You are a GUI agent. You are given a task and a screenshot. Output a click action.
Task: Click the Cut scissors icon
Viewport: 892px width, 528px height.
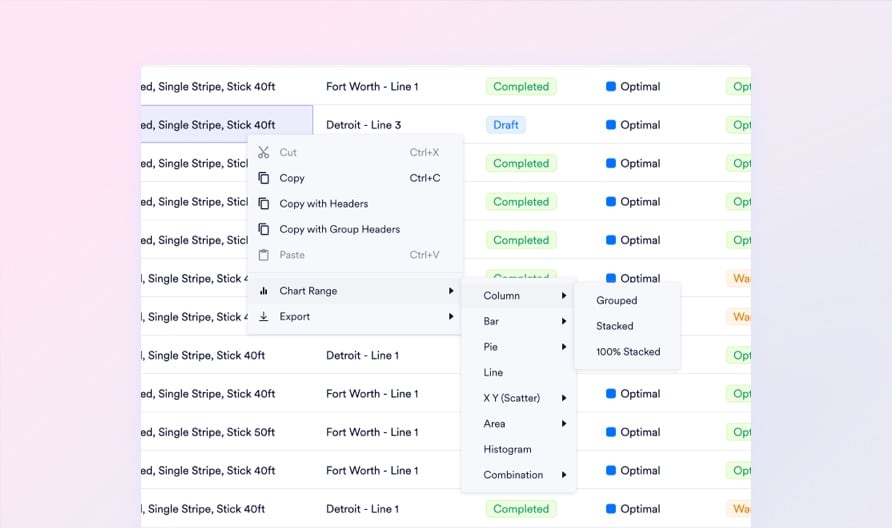tap(263, 152)
